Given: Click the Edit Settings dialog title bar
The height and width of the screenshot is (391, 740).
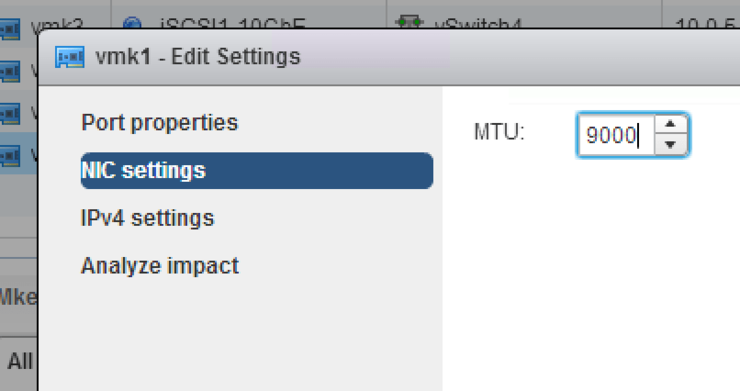Looking at the screenshot, I should coord(389,57).
